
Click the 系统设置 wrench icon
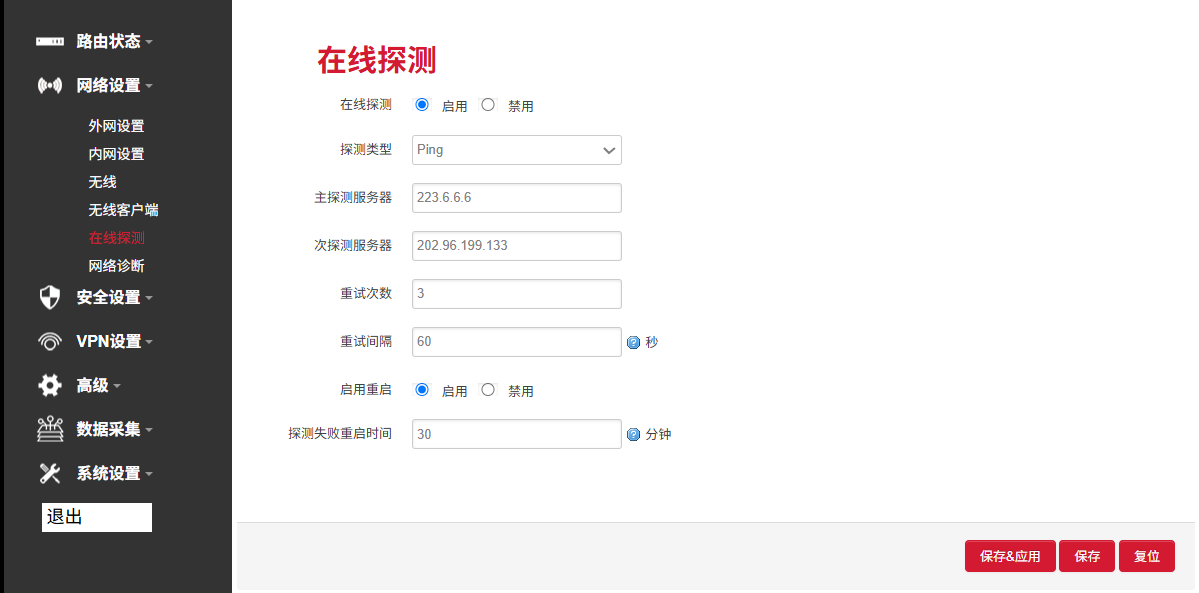click(x=48, y=473)
